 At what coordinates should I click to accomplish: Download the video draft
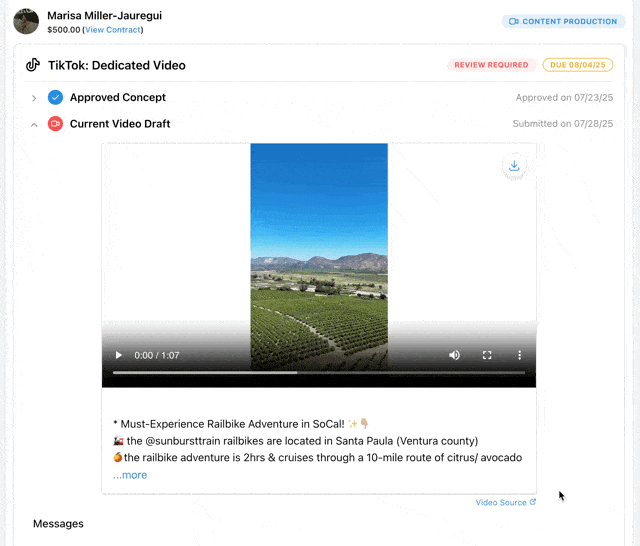point(514,166)
